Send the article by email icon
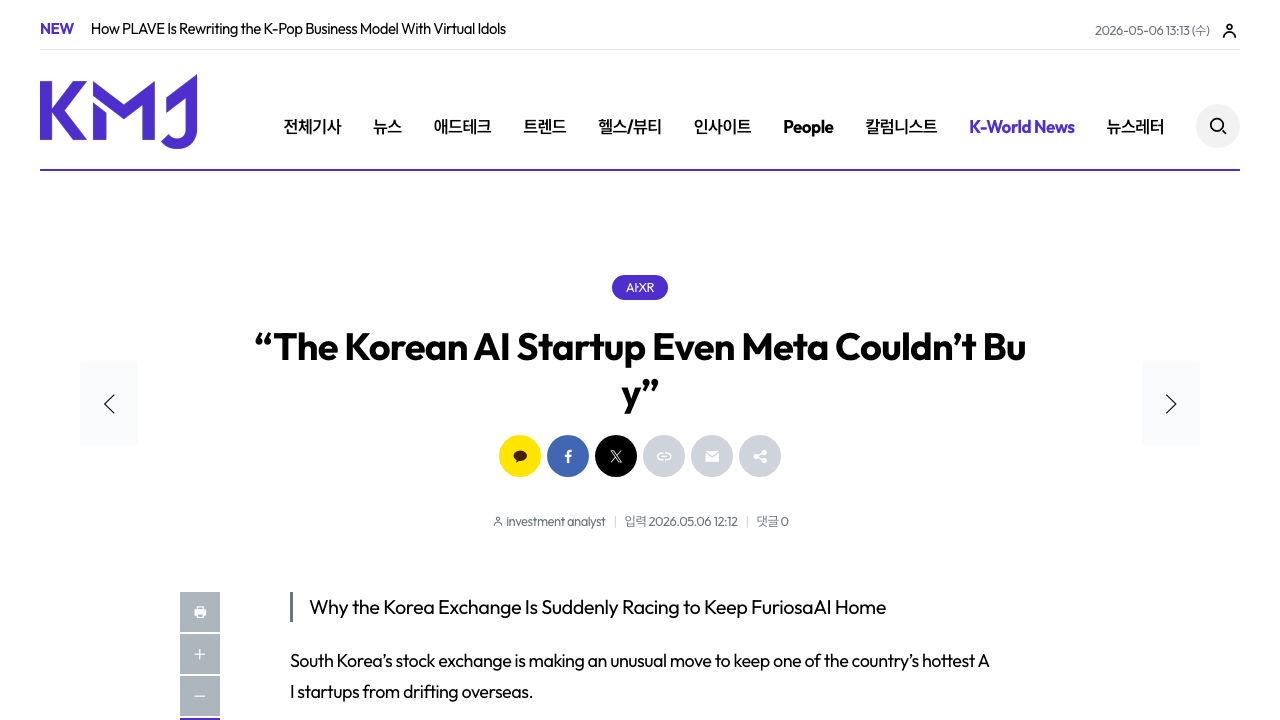 [712, 456]
